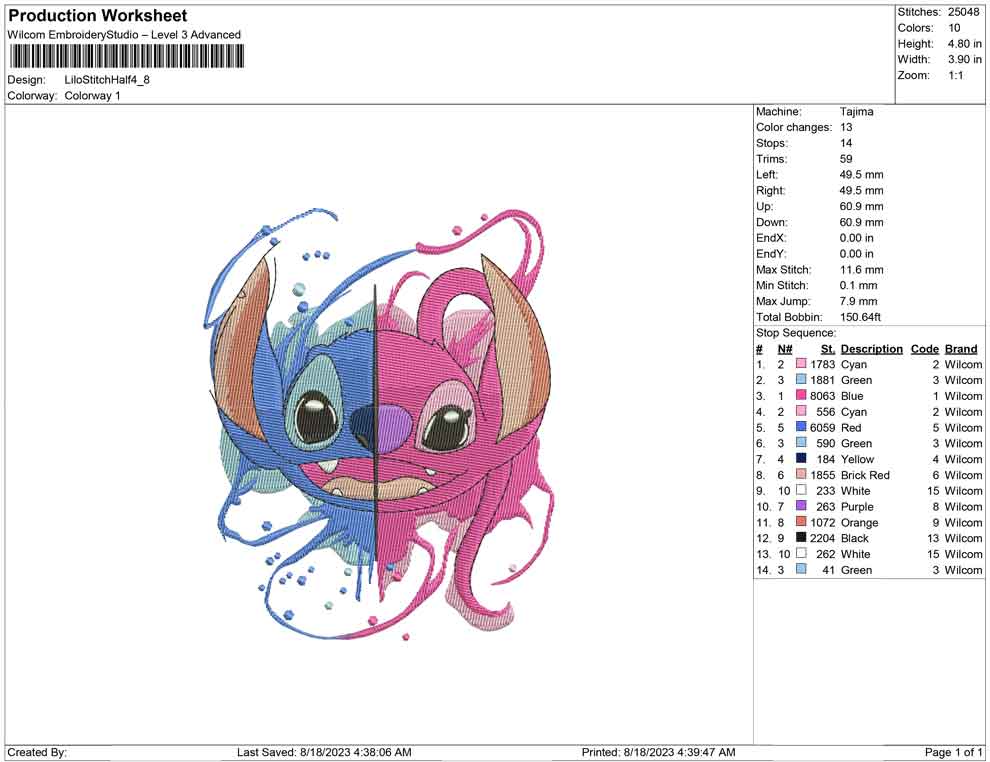Click the Brand column header
Viewport: 990px width, 762px height.
[x=961, y=349]
